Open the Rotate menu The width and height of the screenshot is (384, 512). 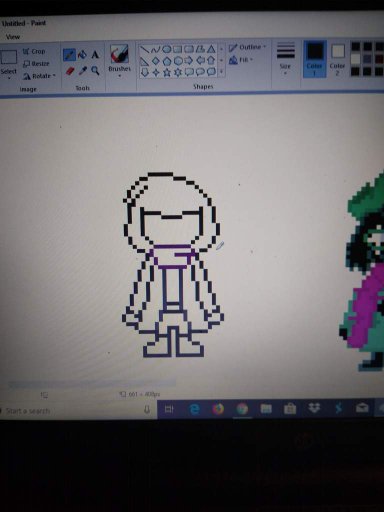39,76
